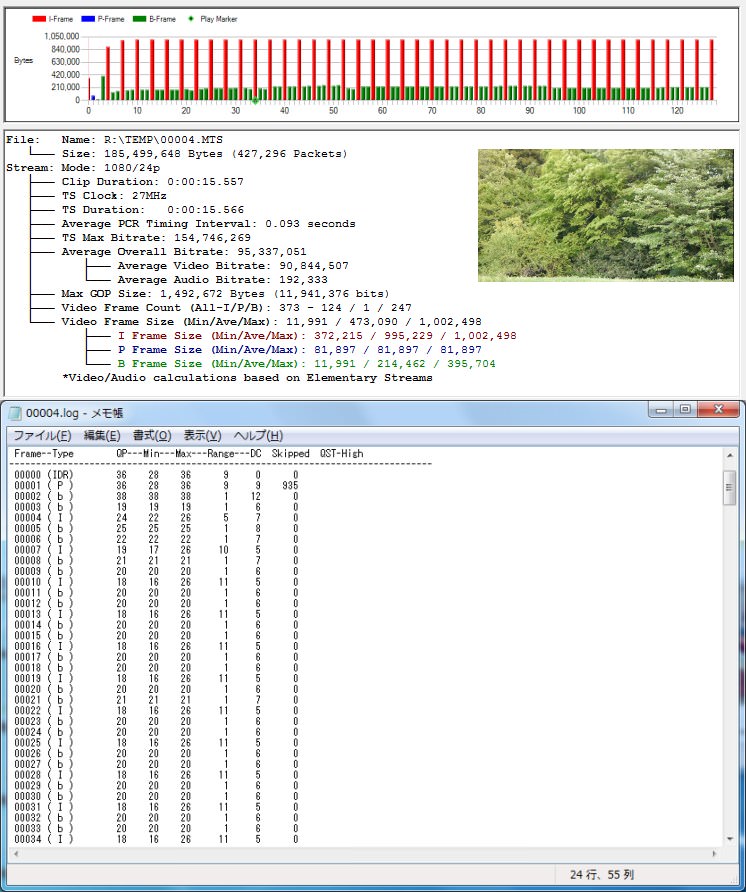
Task: Open the ファイル(F) menu
Action: 41,436
